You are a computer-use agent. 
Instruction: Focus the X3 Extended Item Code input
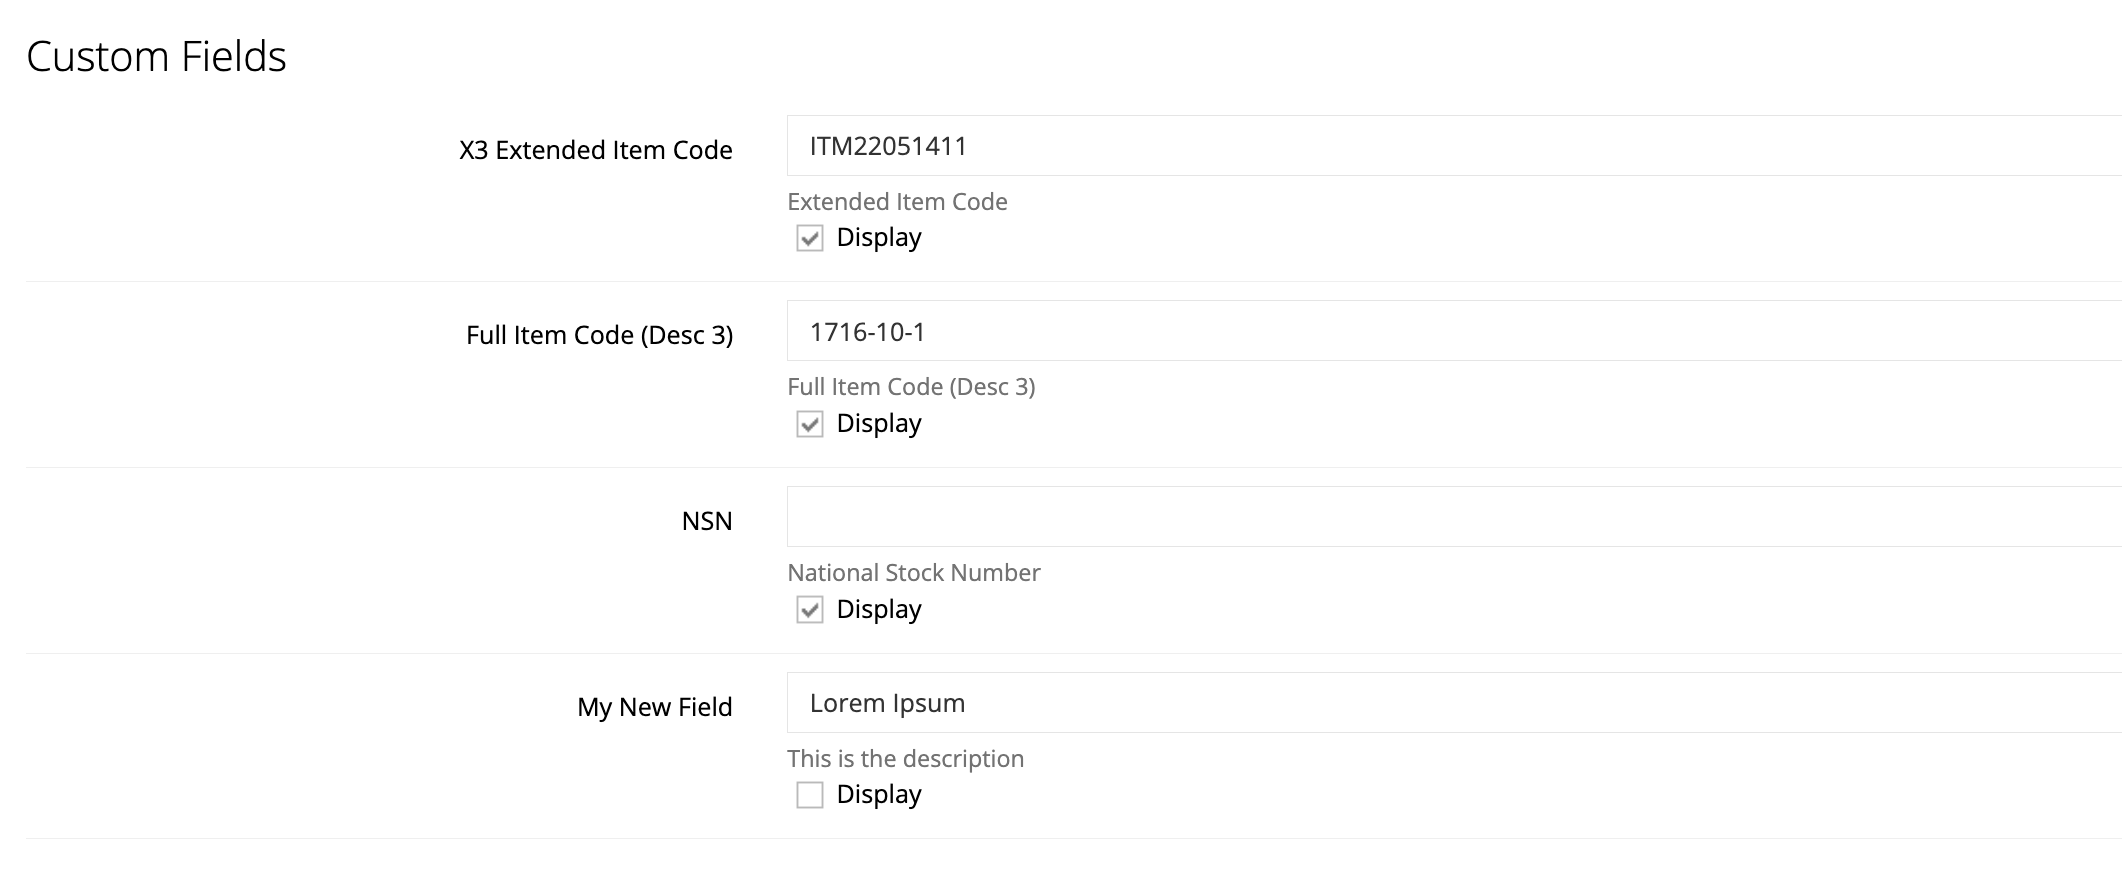click(1454, 146)
